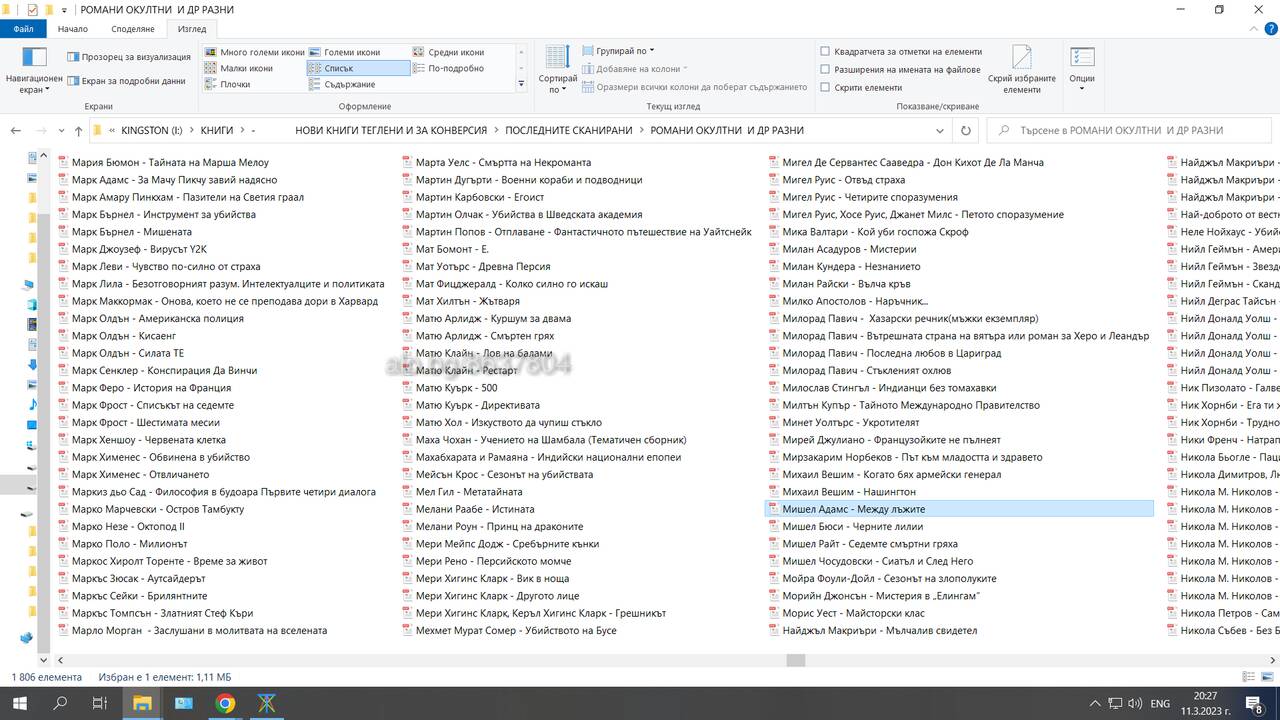Click Скрий избраните елементи button
Image resolution: width=1280 pixels, height=720 pixels.
coord(1021,70)
